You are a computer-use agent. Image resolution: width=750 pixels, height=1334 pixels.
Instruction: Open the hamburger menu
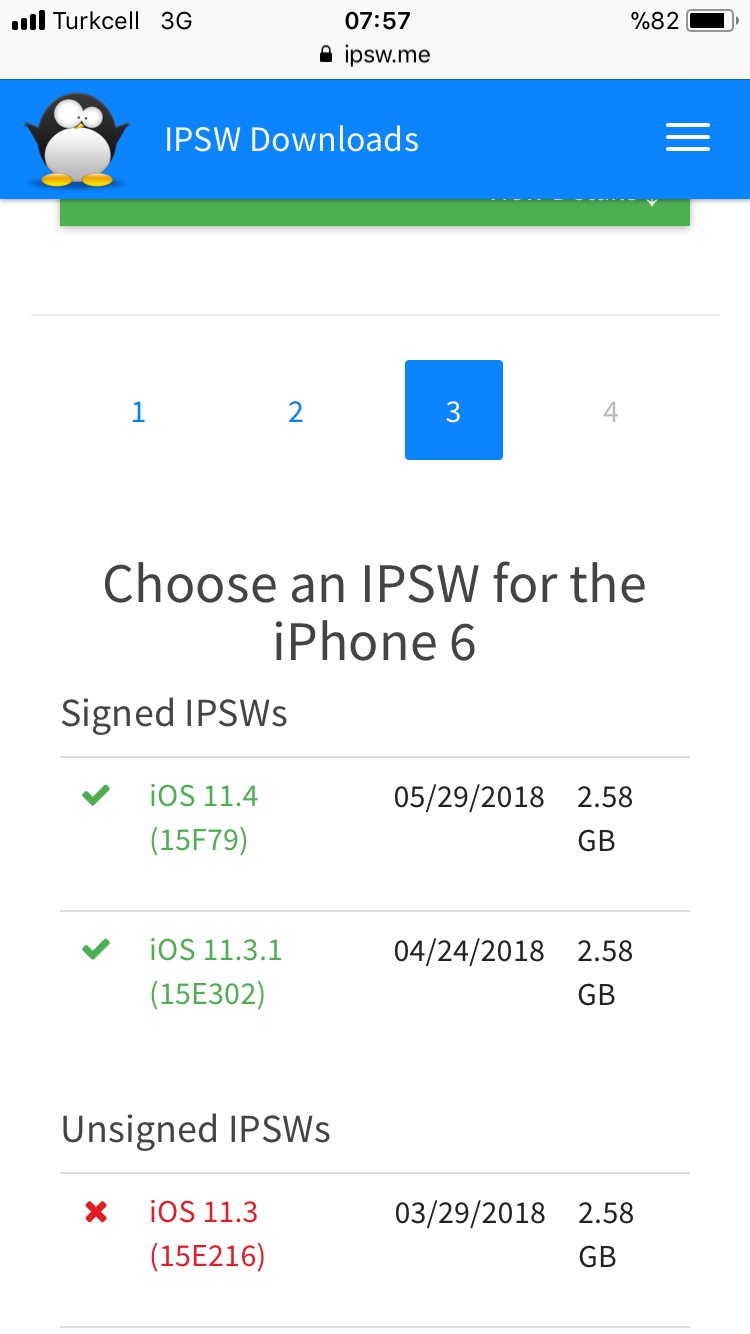688,138
